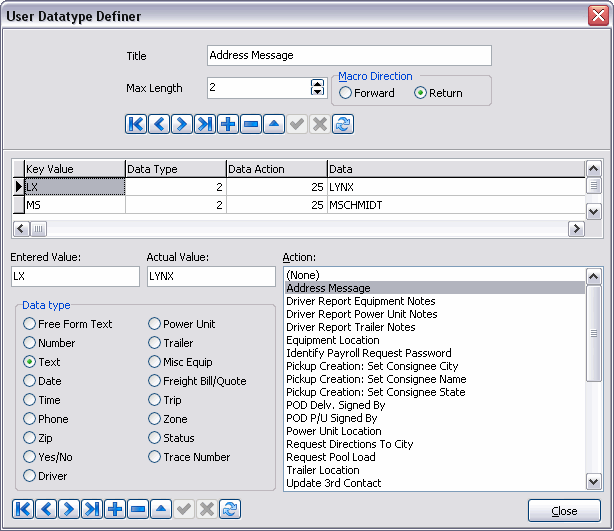The image size is (614, 531).
Task: Jump to the last record in the bottom navigator
Action: tap(92, 509)
